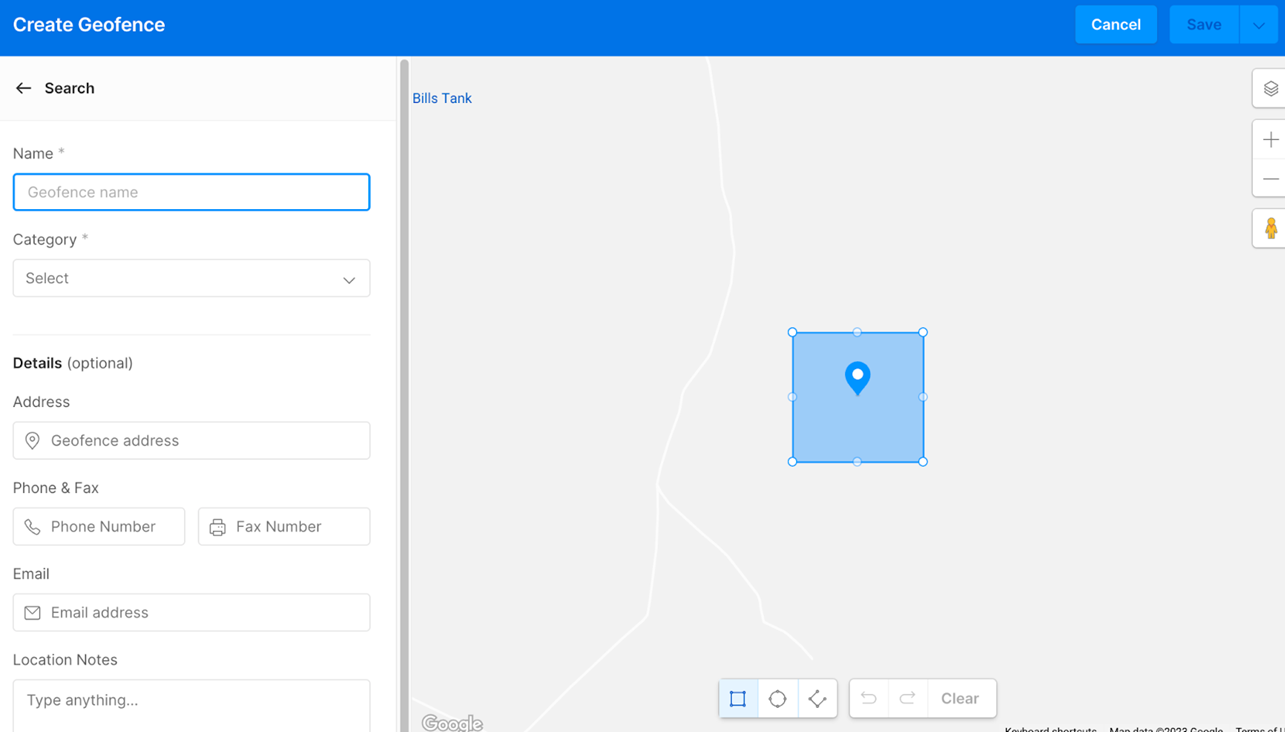The height and width of the screenshot is (732, 1285).
Task: Click the Geofence address field
Action: pos(191,440)
